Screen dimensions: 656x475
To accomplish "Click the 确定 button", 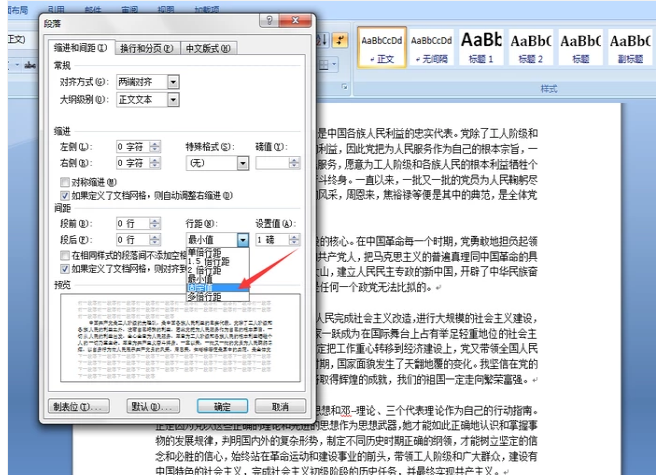I will [x=221, y=407].
